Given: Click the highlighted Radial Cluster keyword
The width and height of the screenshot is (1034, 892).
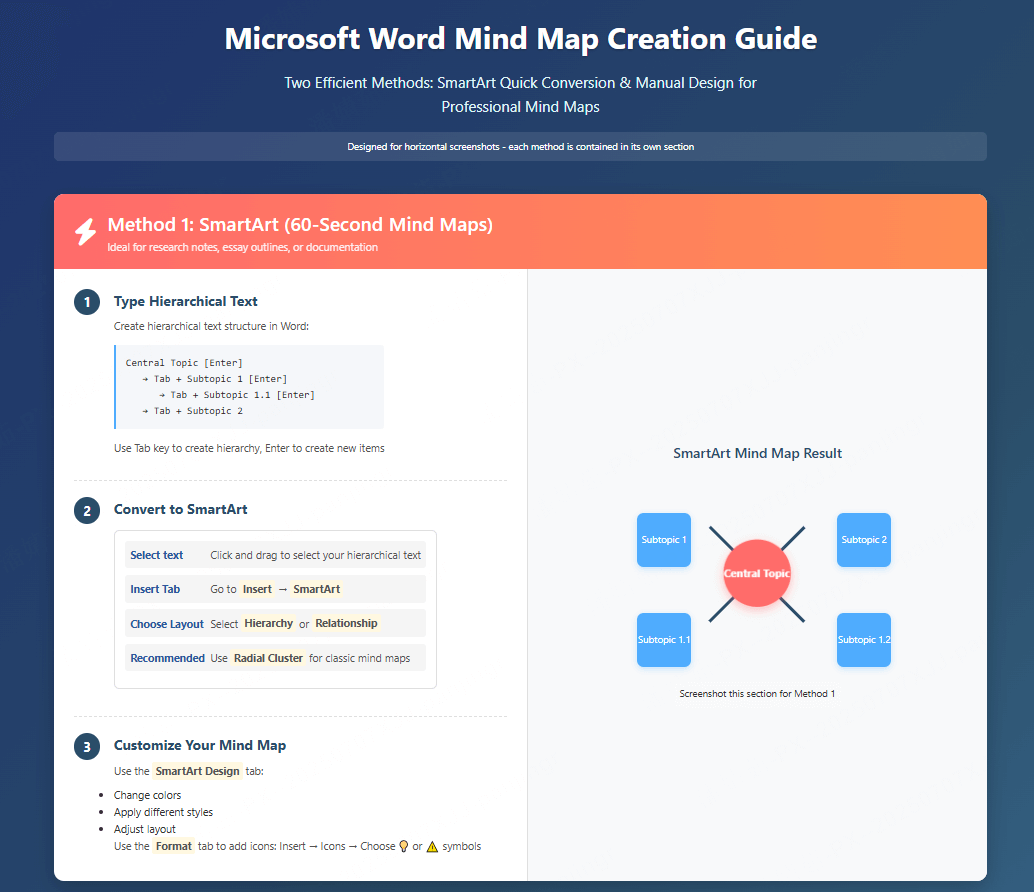Looking at the screenshot, I should coord(268,658).
